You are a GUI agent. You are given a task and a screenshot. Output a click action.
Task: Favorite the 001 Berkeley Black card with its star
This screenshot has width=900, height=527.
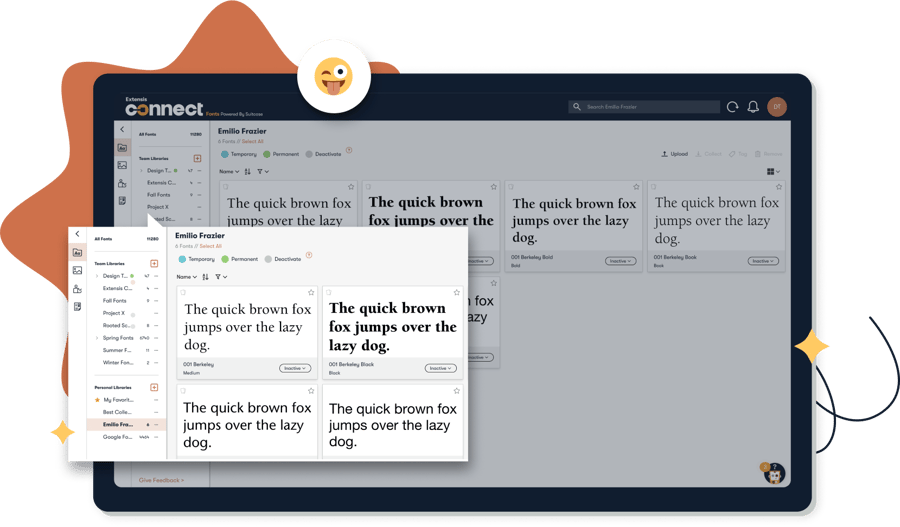[457, 293]
